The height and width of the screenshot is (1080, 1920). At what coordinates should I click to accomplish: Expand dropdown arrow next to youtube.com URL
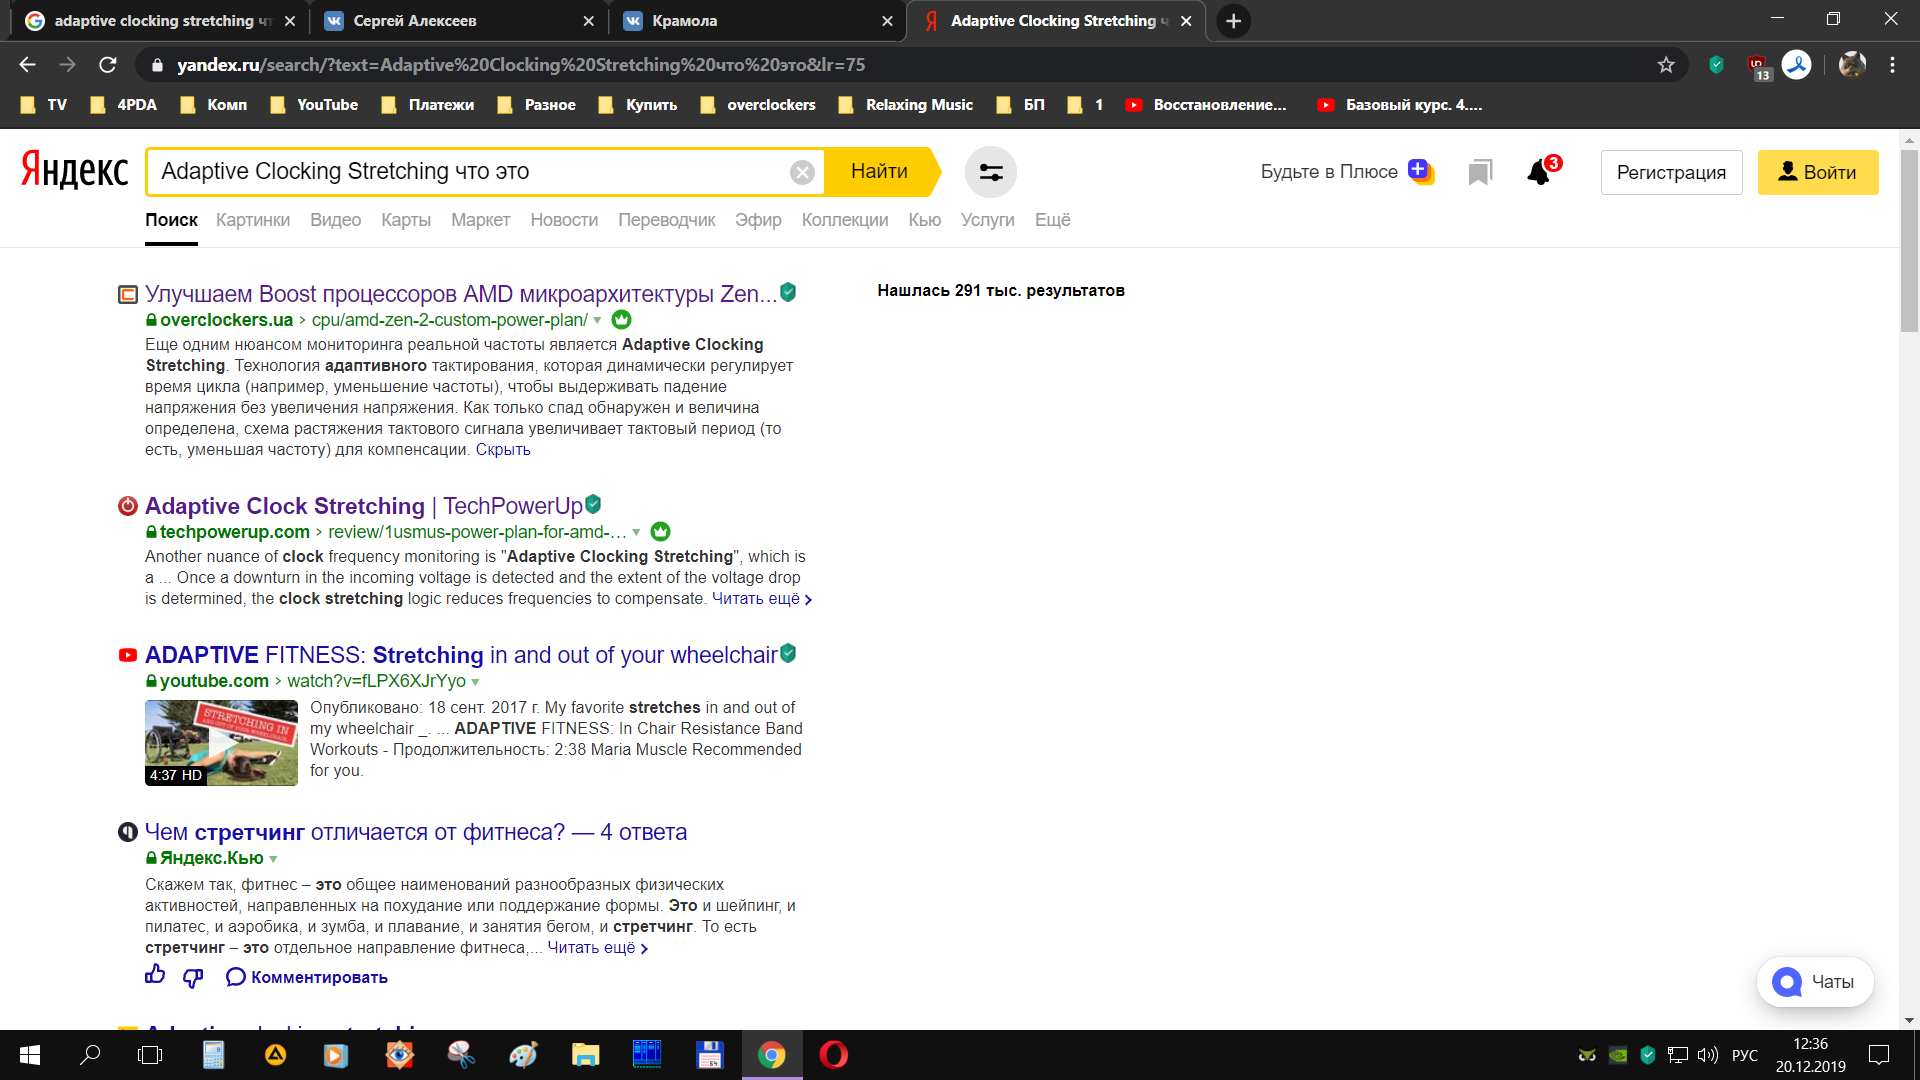pos(475,682)
